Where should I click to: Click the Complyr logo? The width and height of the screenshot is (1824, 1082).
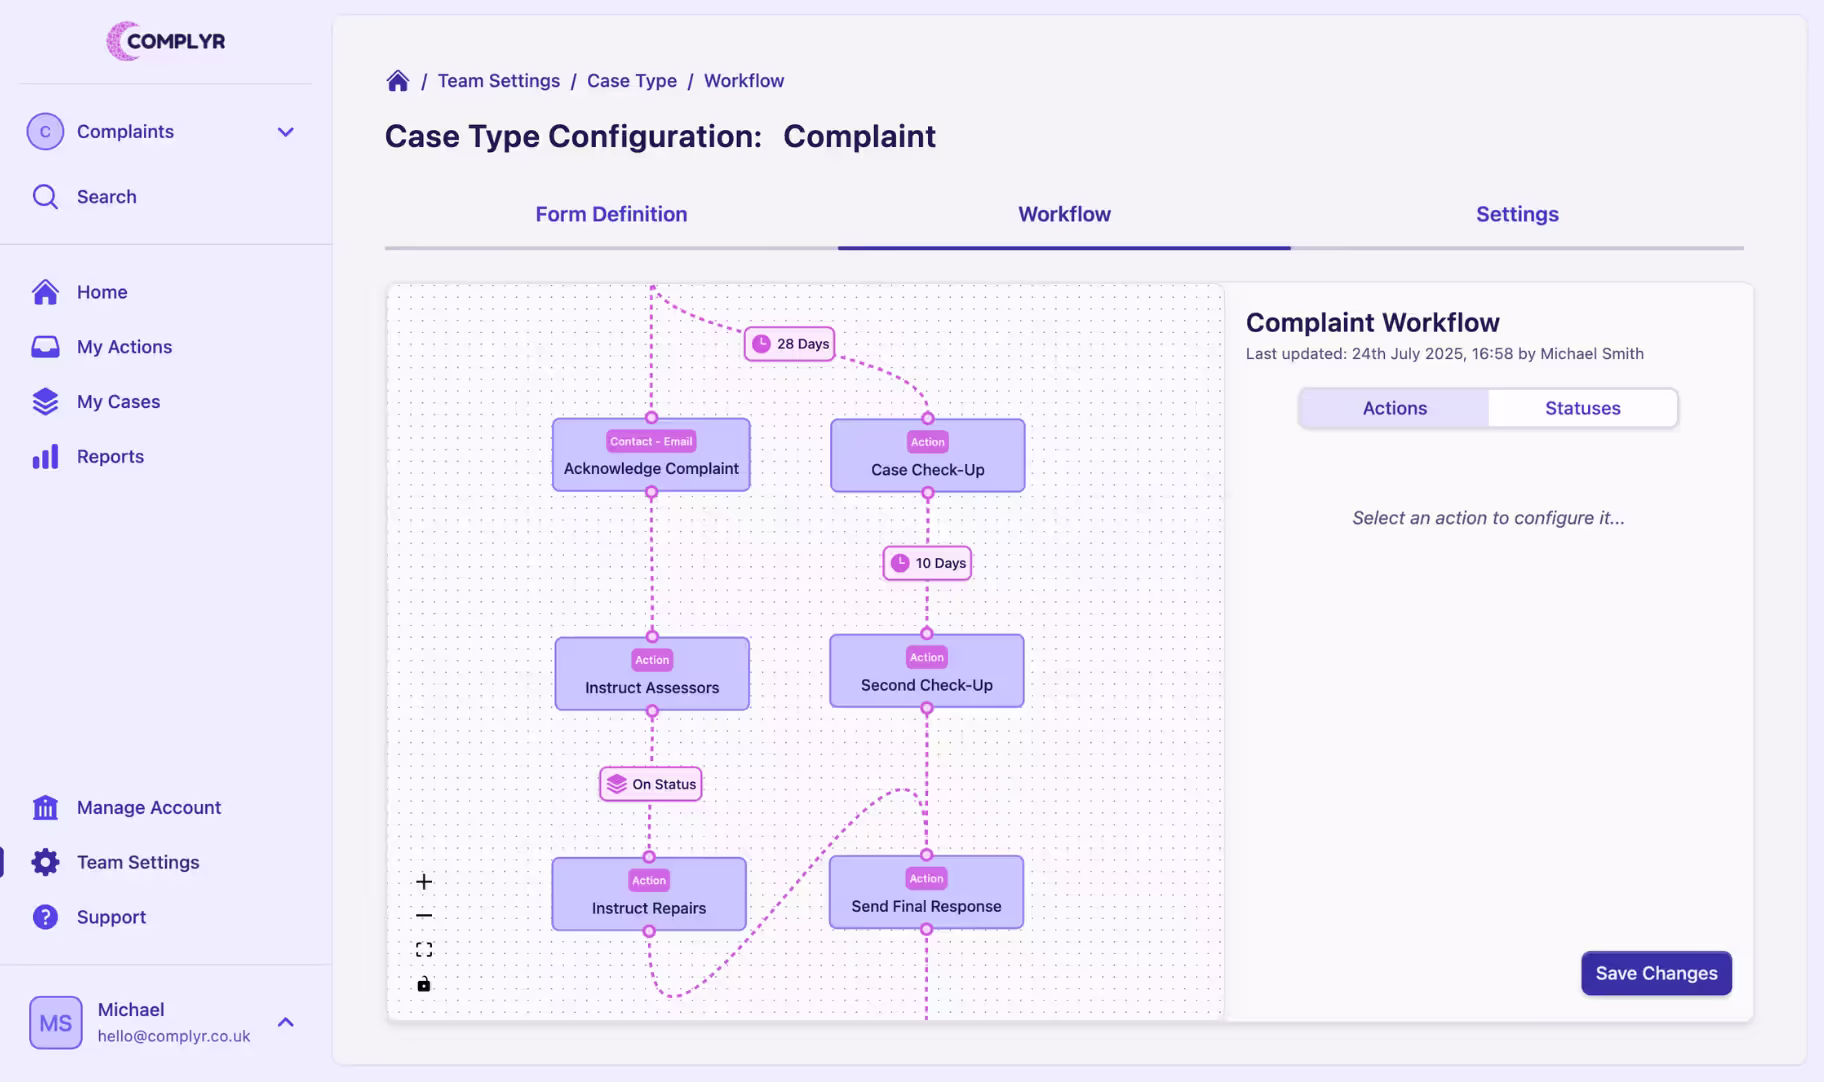coord(166,41)
